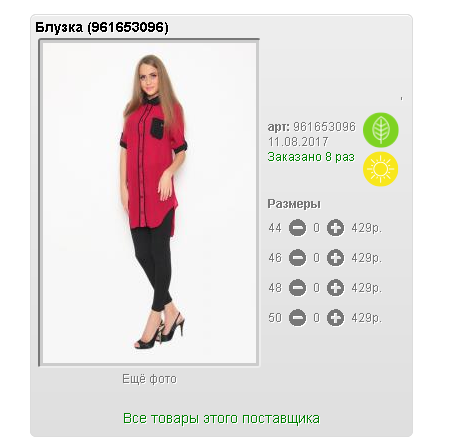
Task: Click the minus icon for size 44
Action: coord(297,228)
